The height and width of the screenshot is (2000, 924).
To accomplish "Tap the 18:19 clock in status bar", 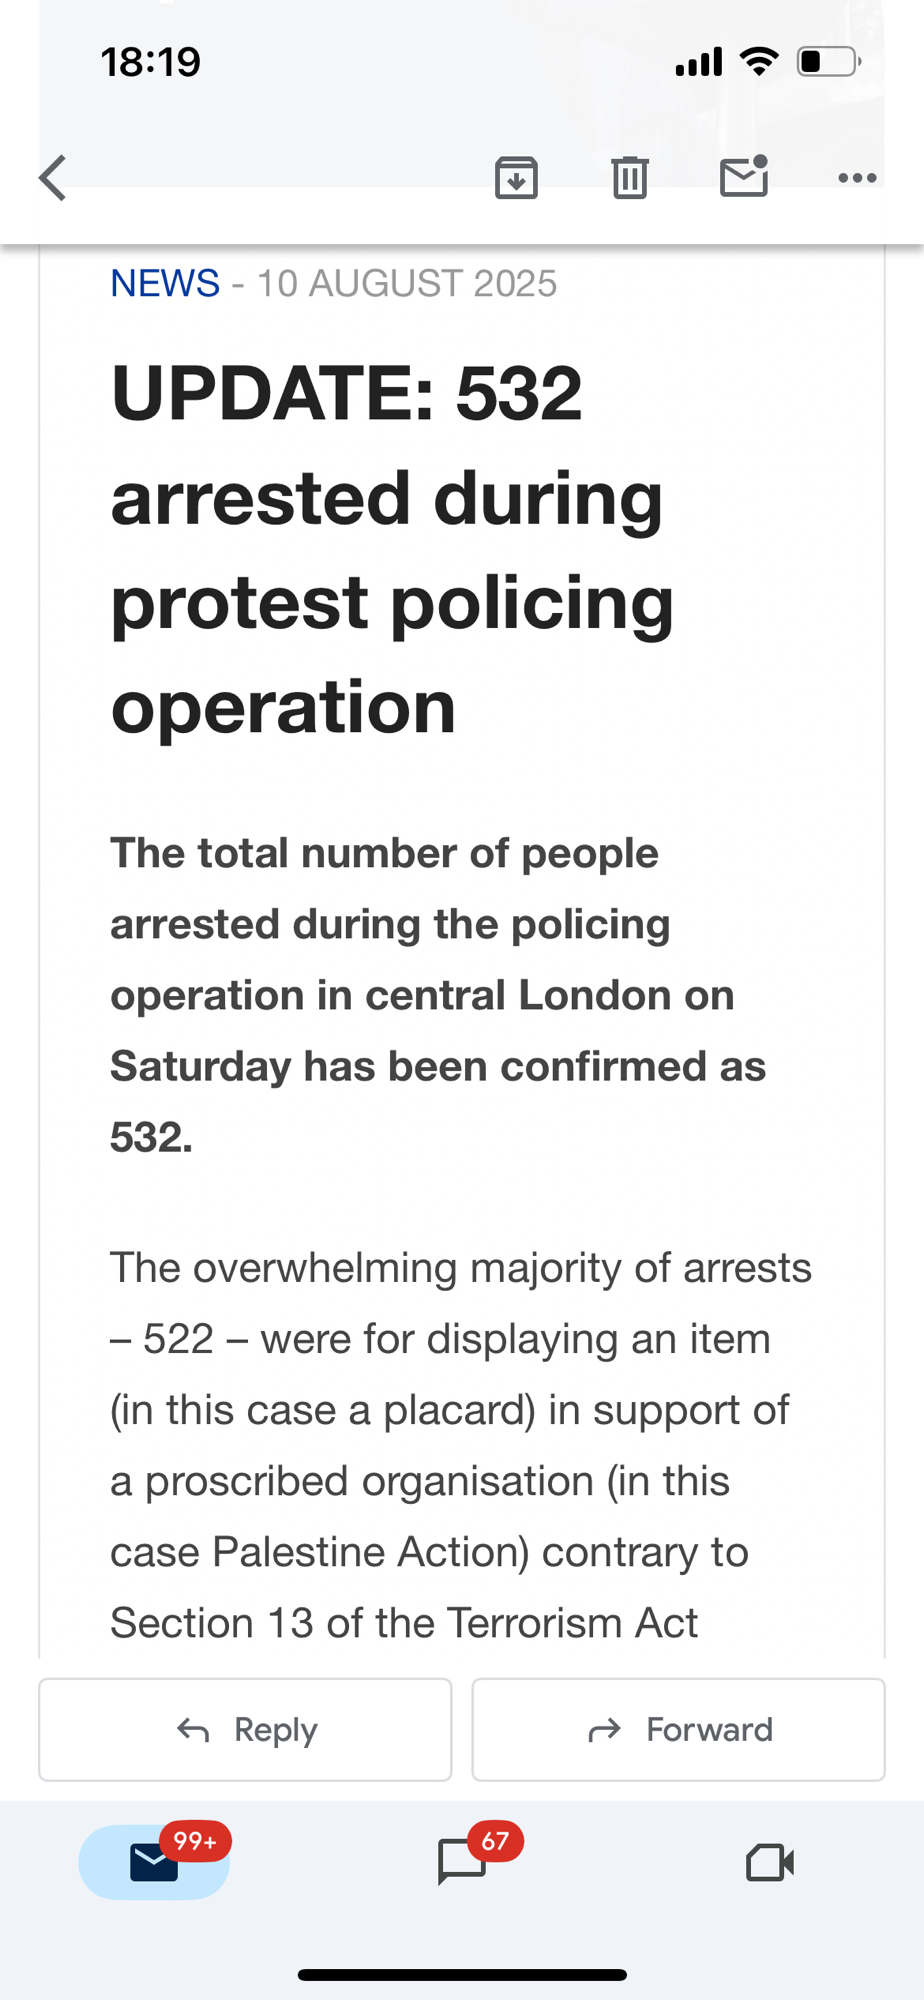I will click(x=151, y=62).
